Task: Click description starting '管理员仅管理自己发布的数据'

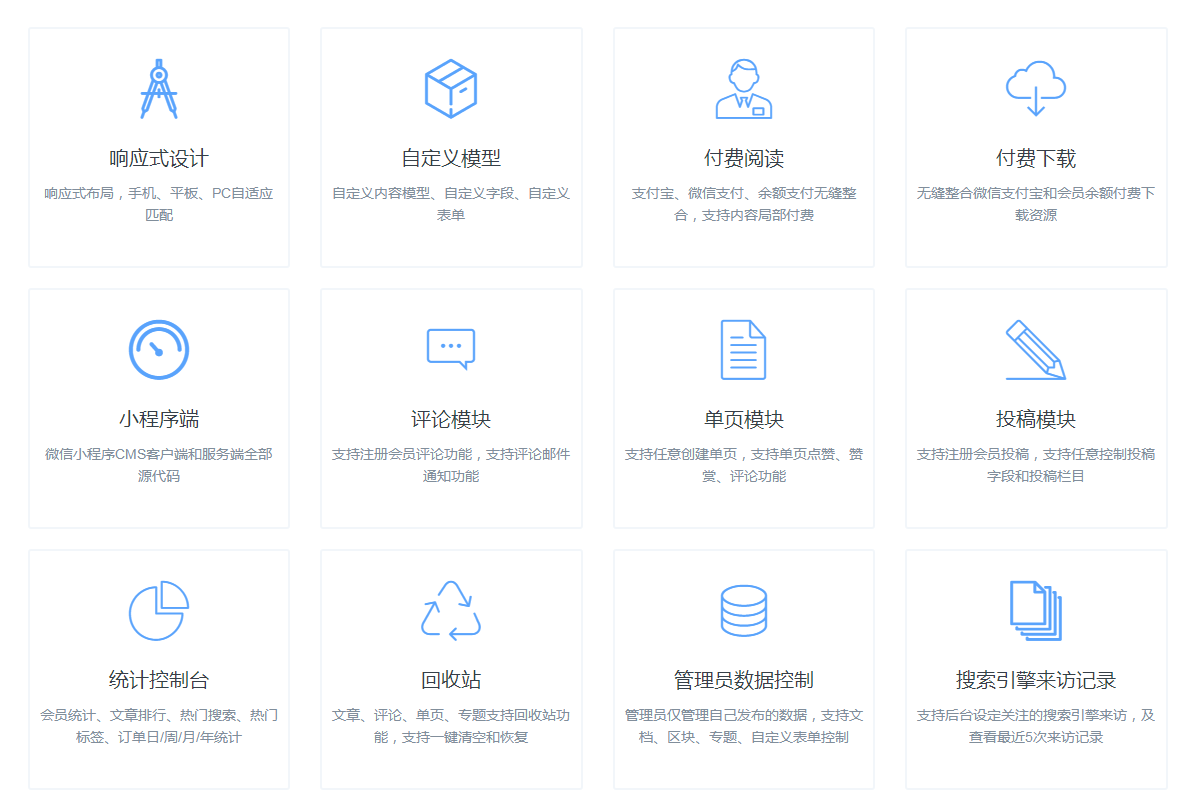Action: [x=743, y=726]
